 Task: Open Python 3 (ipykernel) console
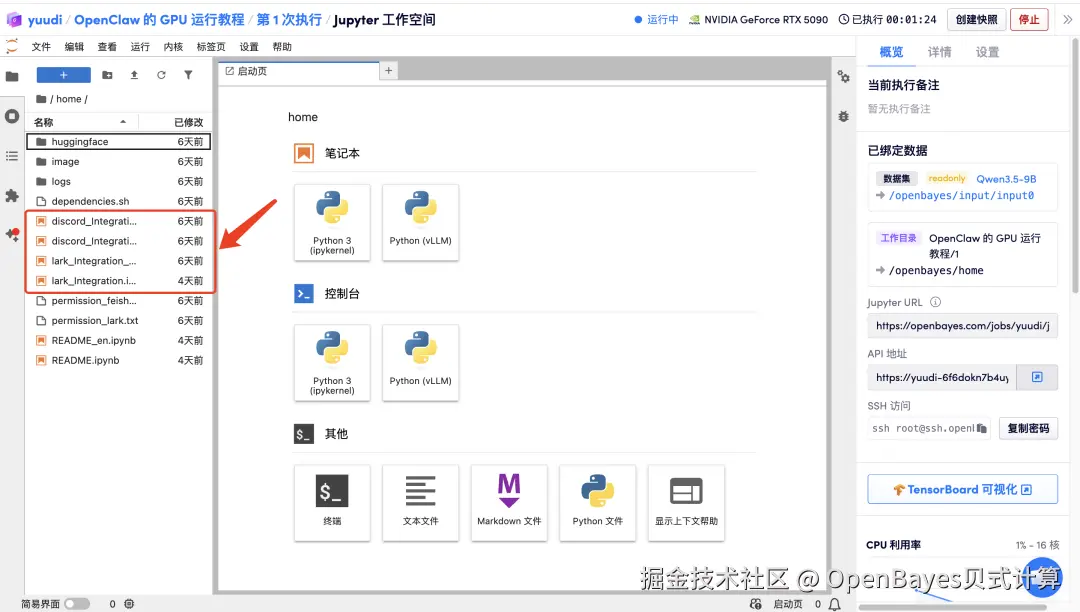pyautogui.click(x=332, y=363)
